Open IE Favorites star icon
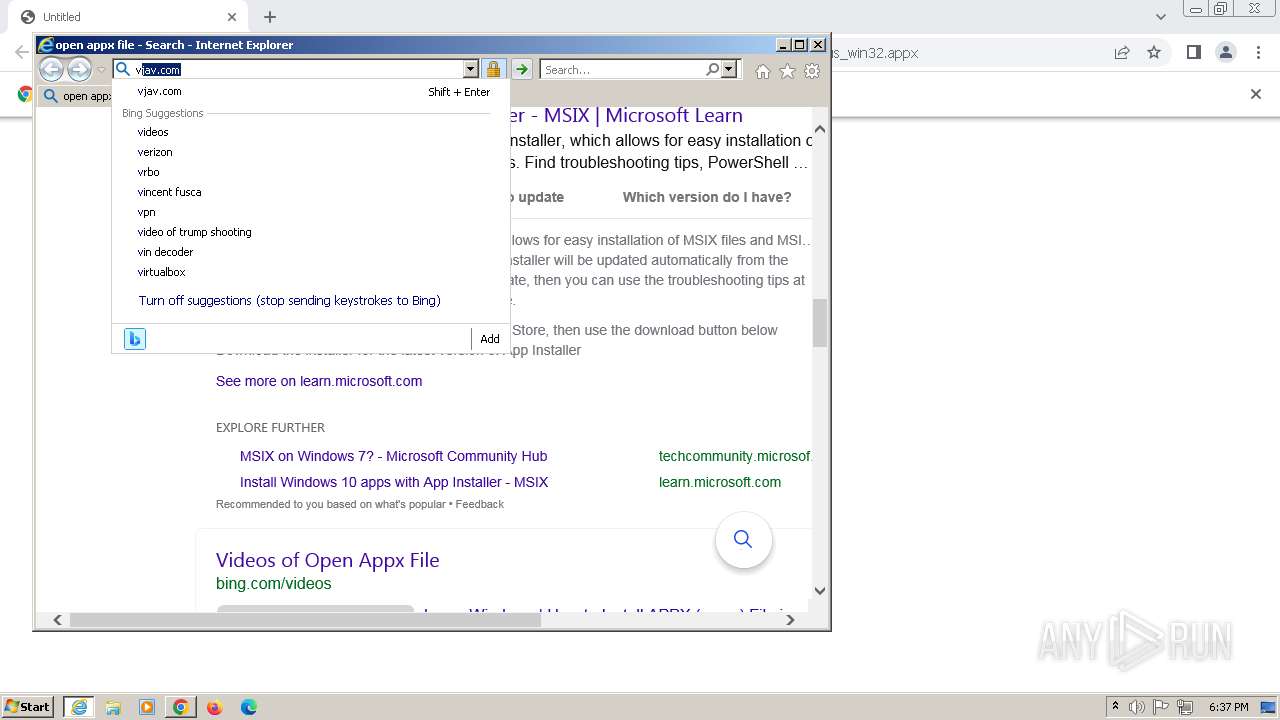The width and height of the screenshot is (1280, 720). (x=787, y=71)
